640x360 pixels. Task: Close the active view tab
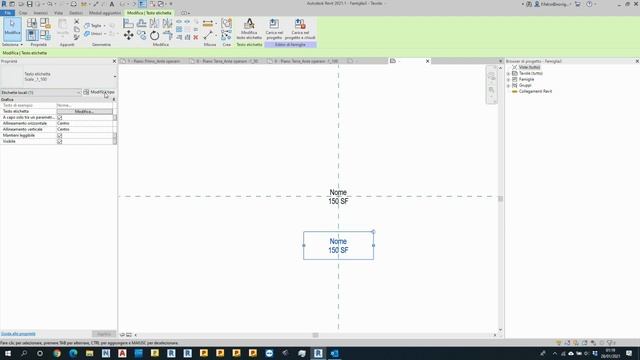[427, 61]
